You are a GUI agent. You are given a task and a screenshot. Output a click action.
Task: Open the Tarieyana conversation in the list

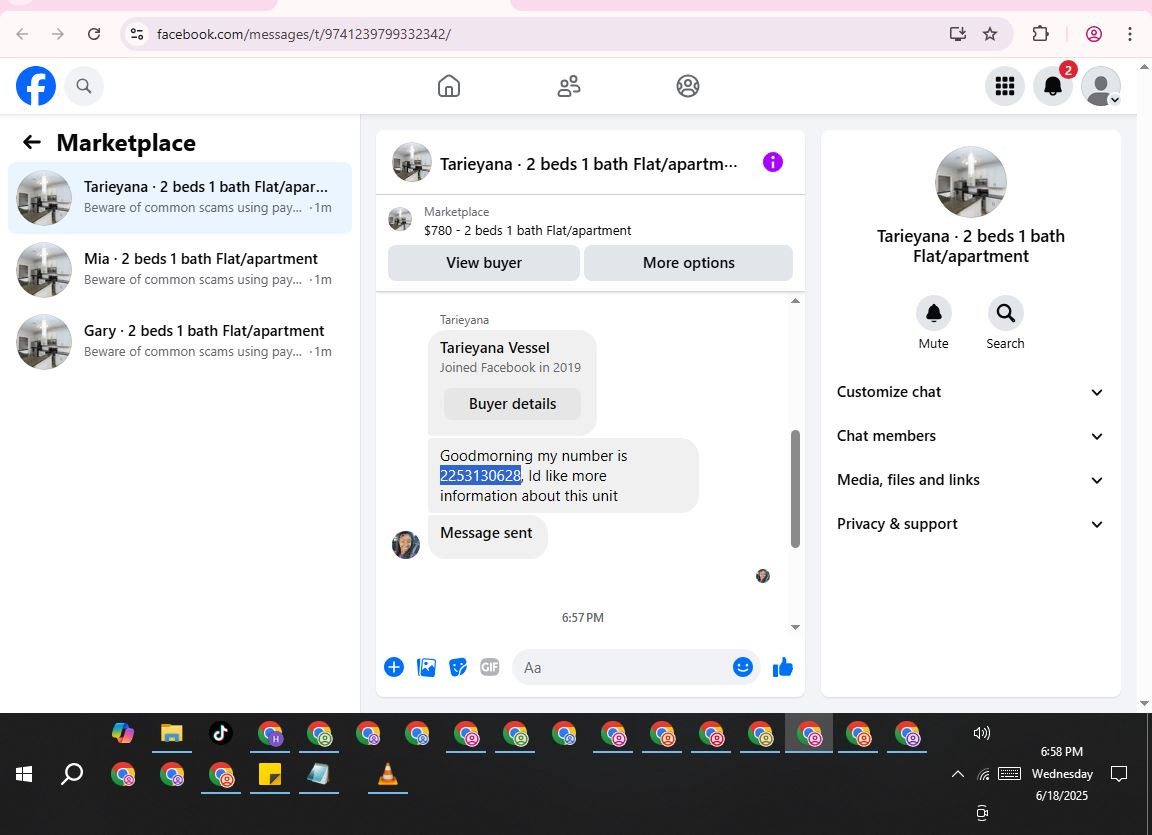180,198
